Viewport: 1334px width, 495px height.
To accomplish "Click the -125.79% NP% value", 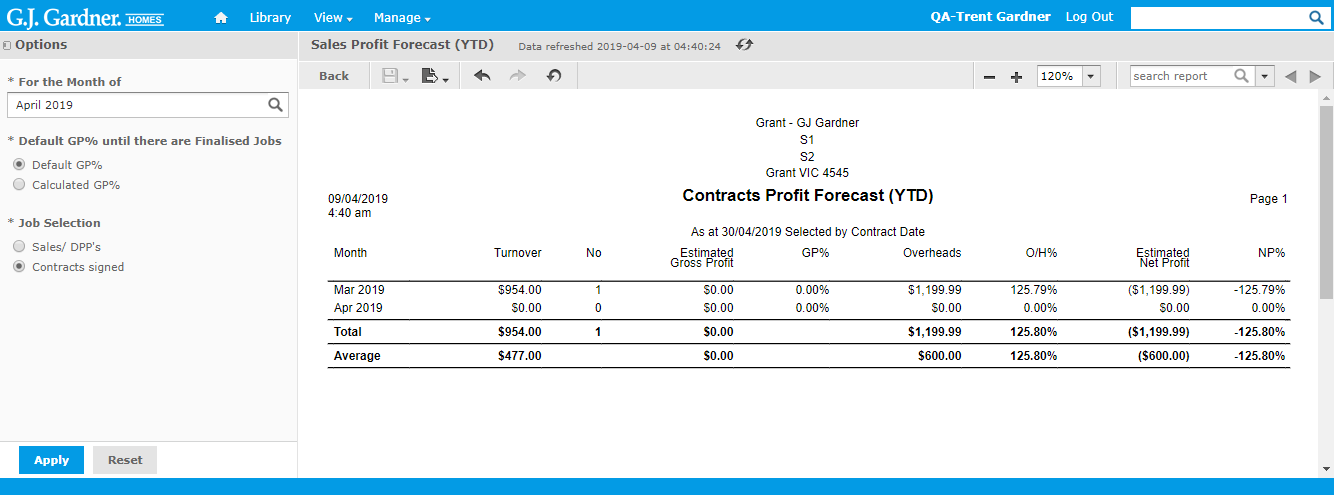I will coord(1259,290).
